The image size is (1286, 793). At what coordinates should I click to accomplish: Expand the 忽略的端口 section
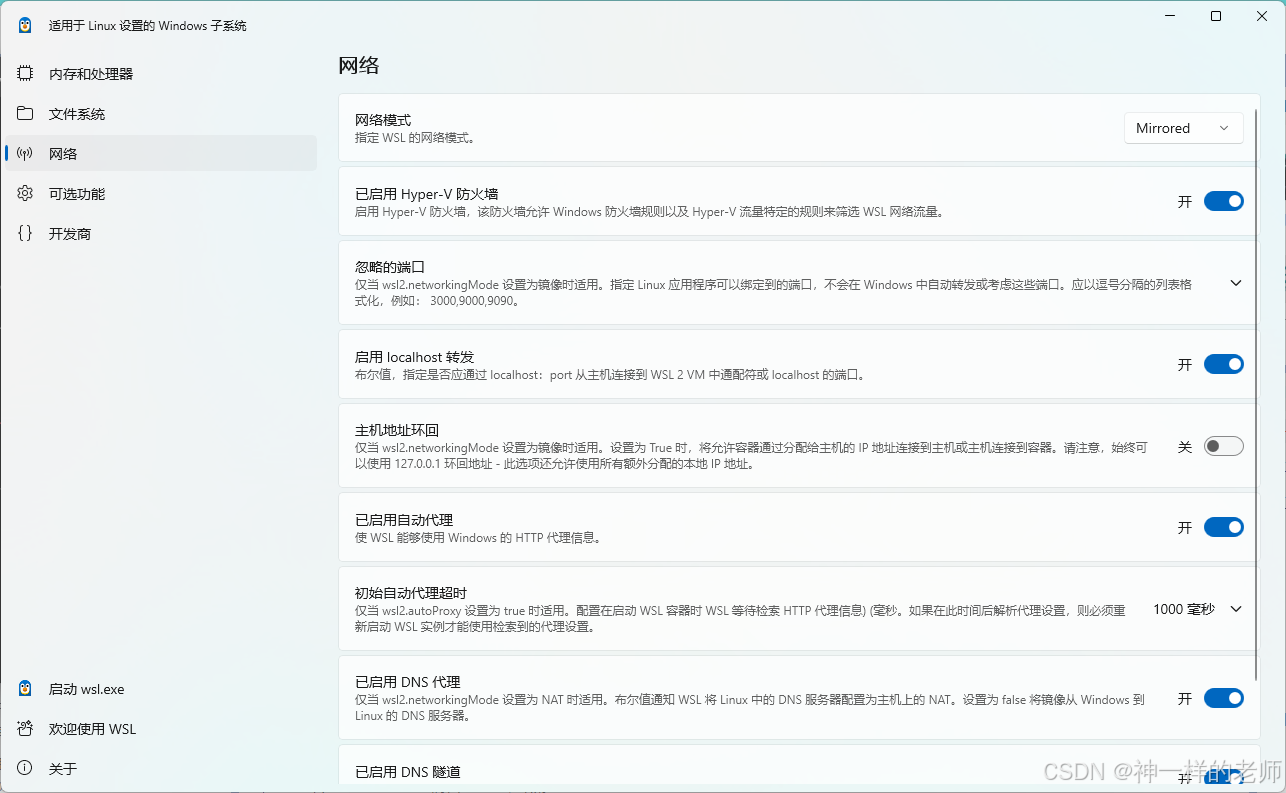click(1236, 283)
